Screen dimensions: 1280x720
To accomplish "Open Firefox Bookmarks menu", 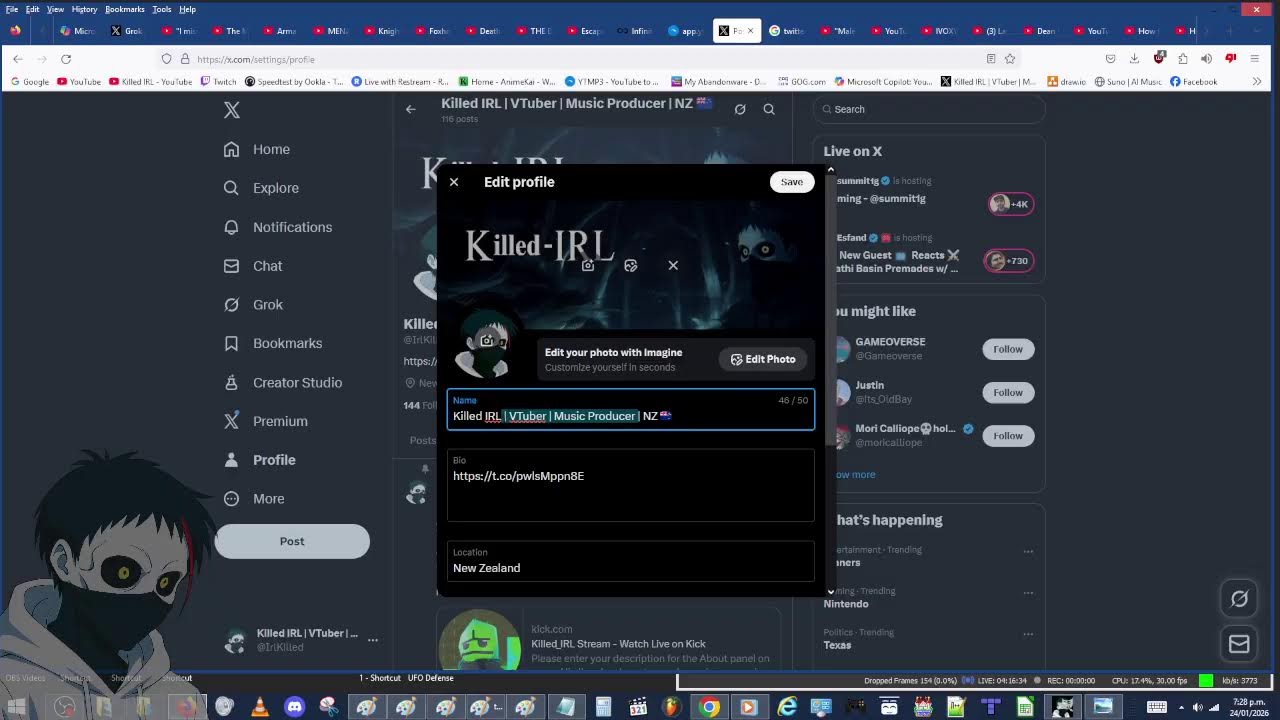I will click(125, 9).
